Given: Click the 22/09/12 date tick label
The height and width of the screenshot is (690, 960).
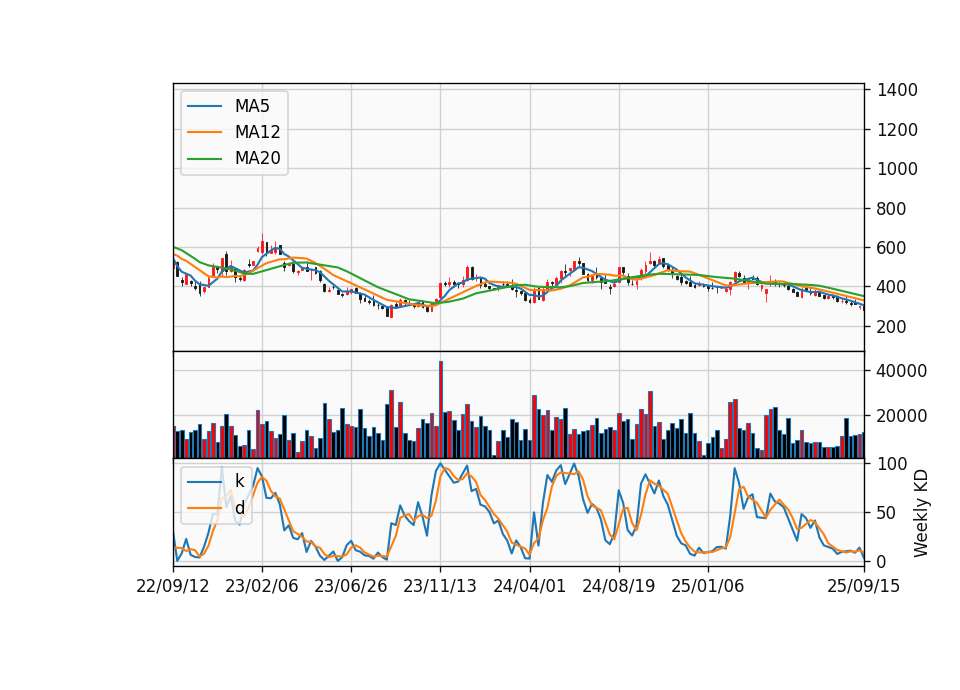Looking at the screenshot, I should (173, 586).
